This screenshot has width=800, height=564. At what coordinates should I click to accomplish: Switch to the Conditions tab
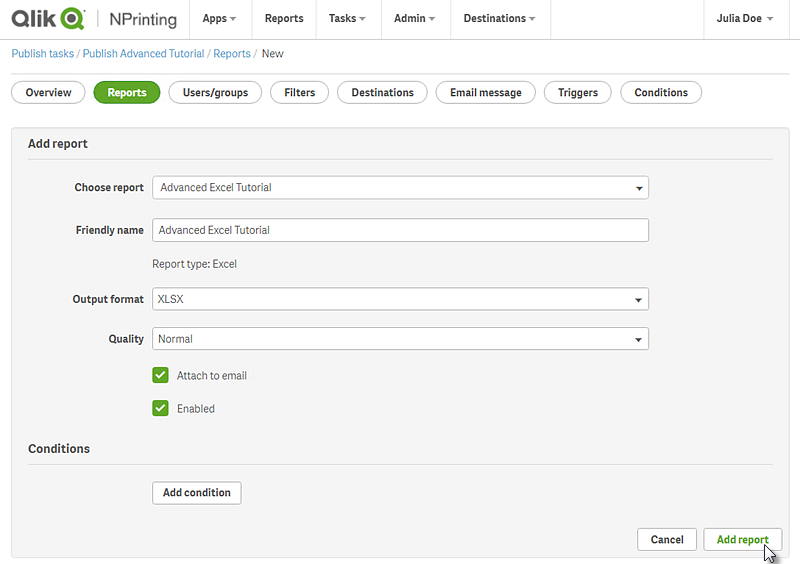click(x=661, y=92)
